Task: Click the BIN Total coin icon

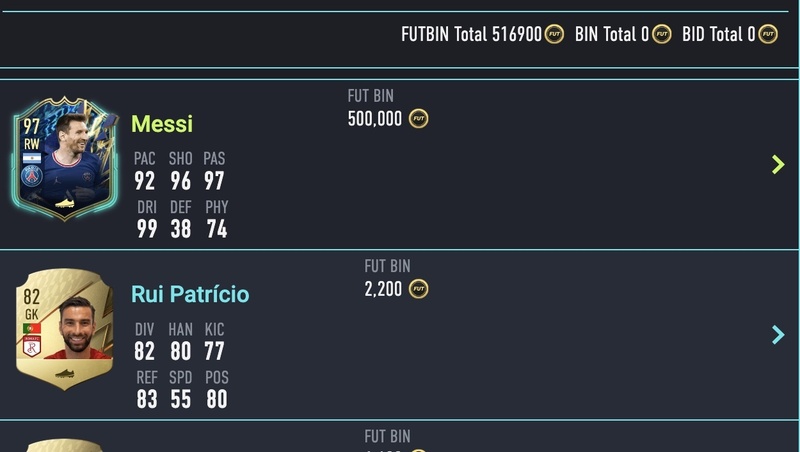Action: tap(662, 35)
